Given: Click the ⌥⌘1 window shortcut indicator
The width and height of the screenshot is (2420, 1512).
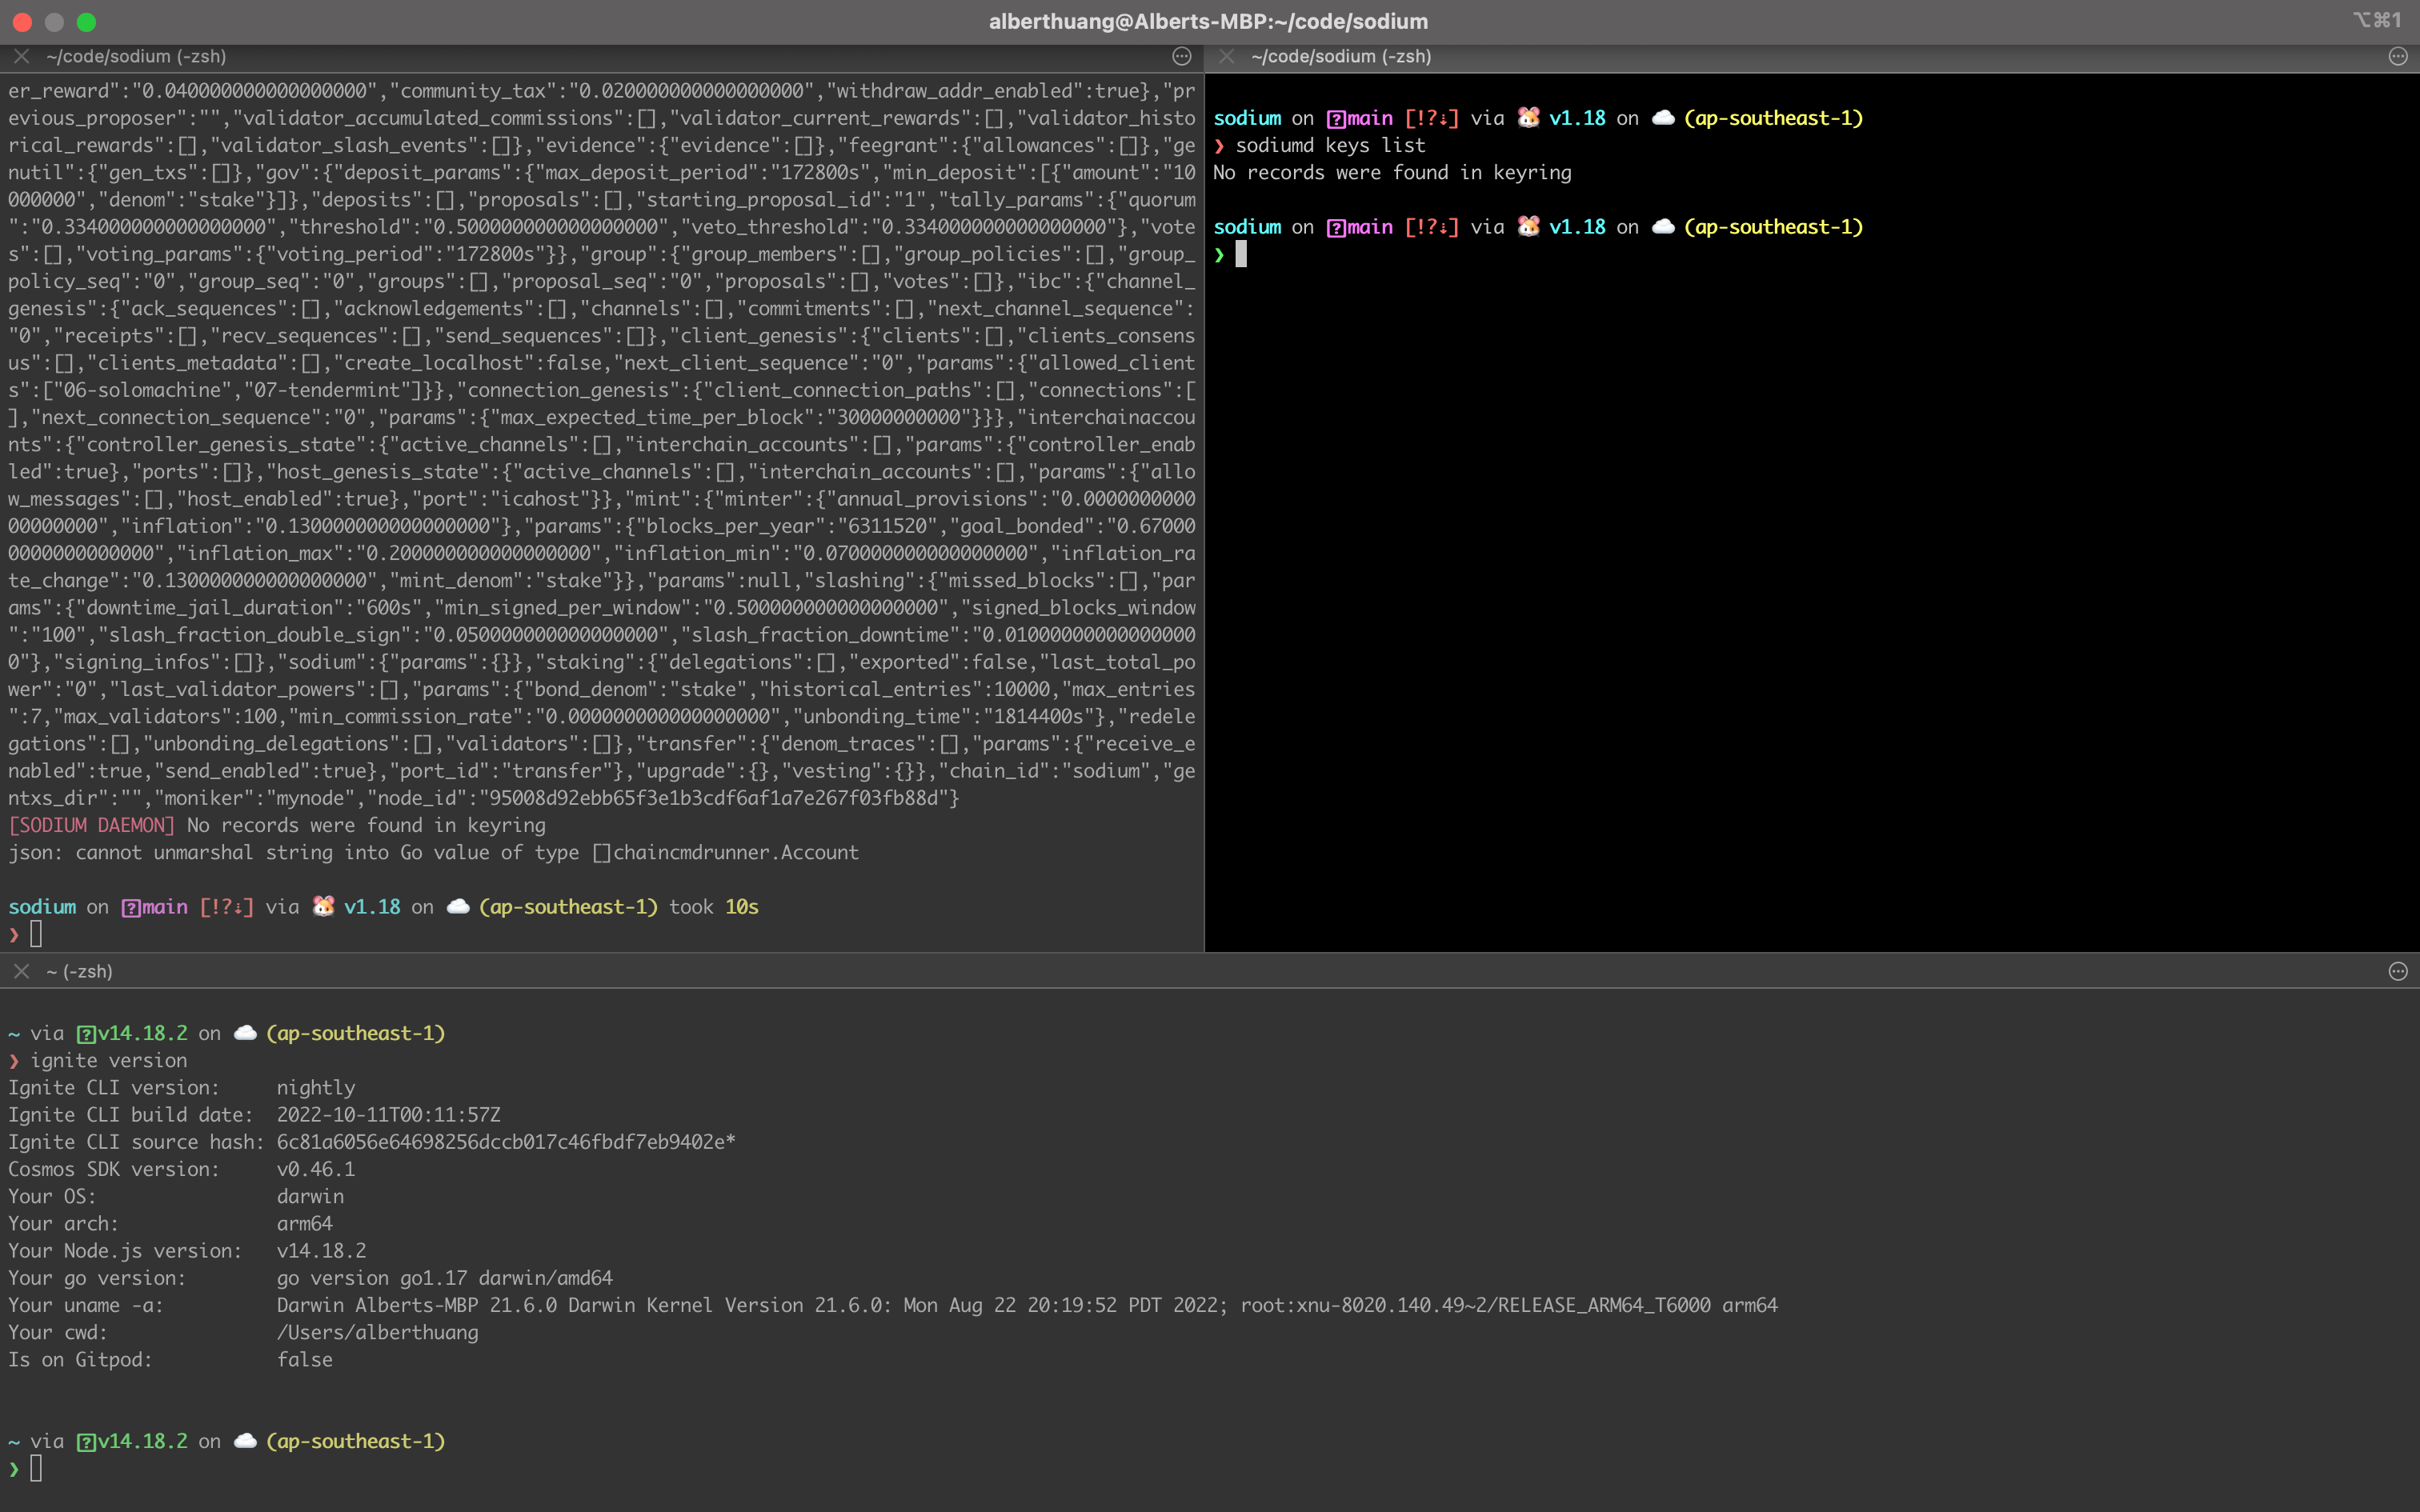Looking at the screenshot, I should pyautogui.click(x=2377, y=20).
